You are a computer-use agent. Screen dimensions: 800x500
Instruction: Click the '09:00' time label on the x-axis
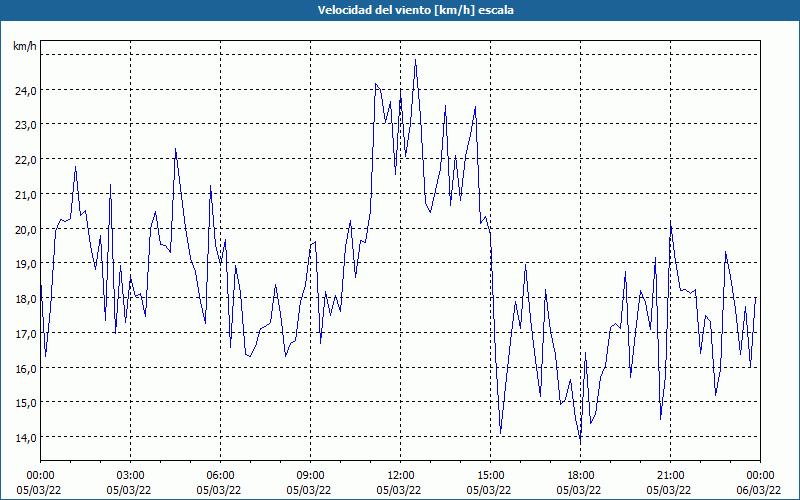(x=310, y=476)
